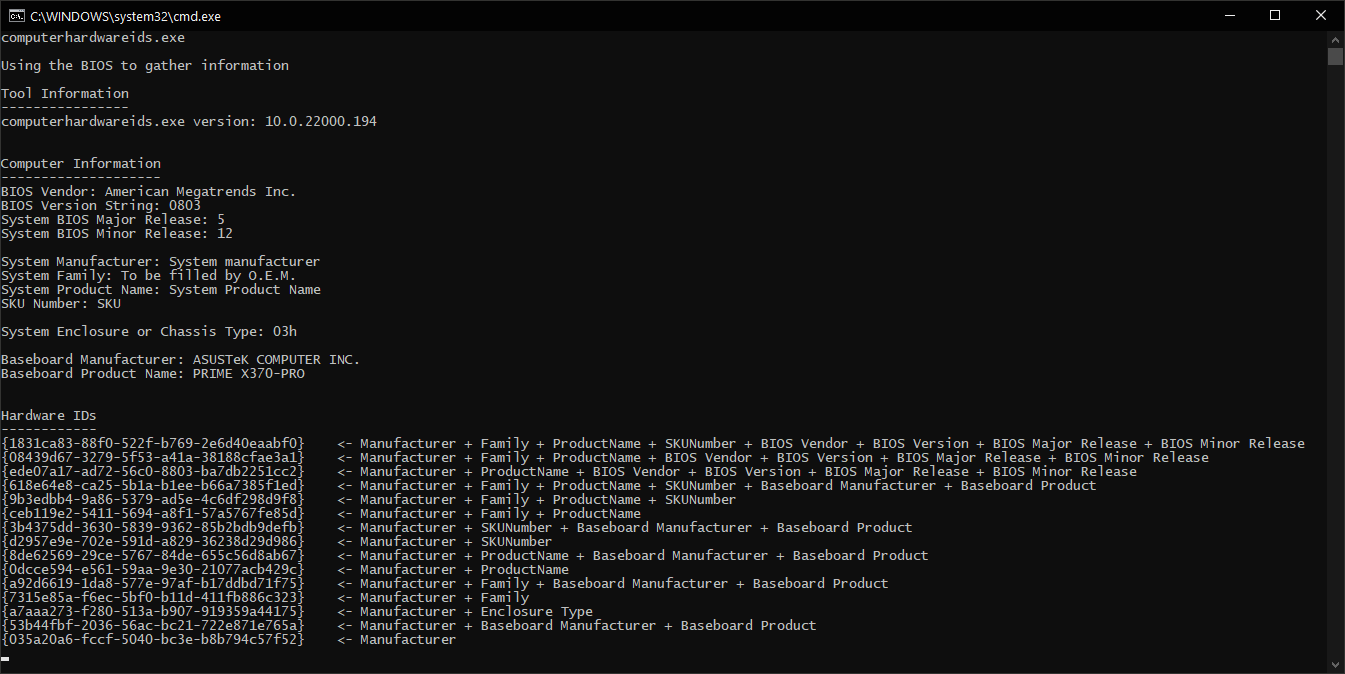The height and width of the screenshot is (674, 1345).
Task: Click the line 'Using the BIOS to gather information'
Action: (145, 65)
